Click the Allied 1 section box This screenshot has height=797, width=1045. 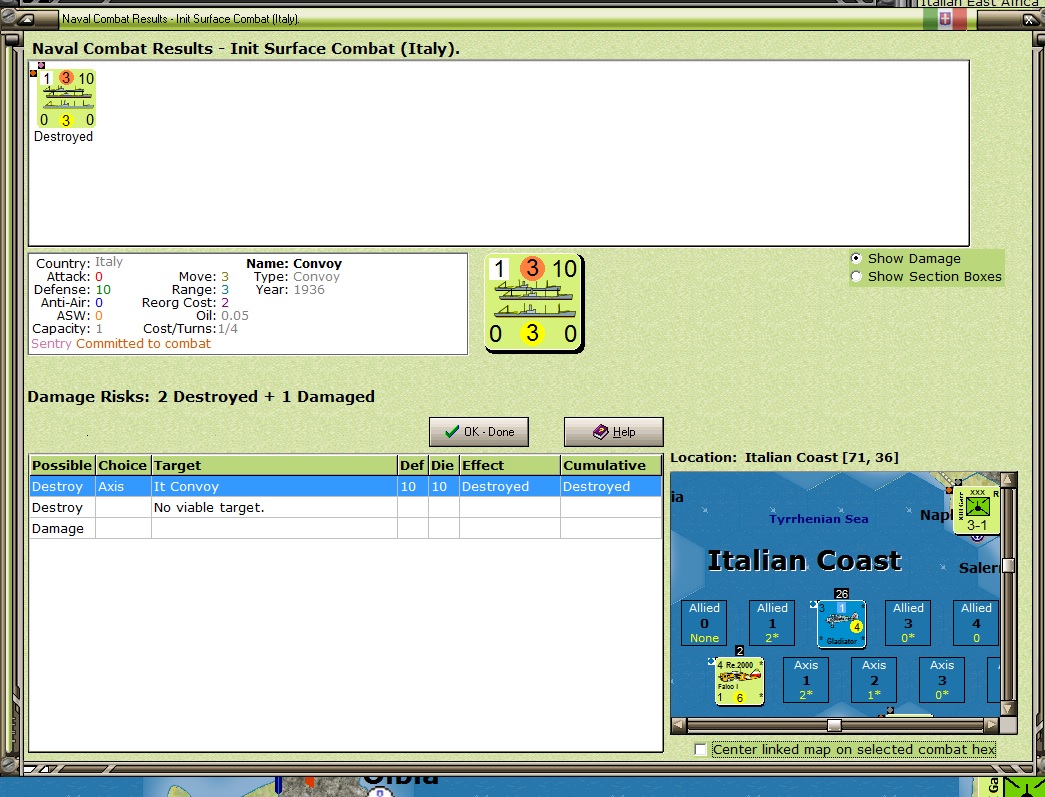[x=772, y=623]
